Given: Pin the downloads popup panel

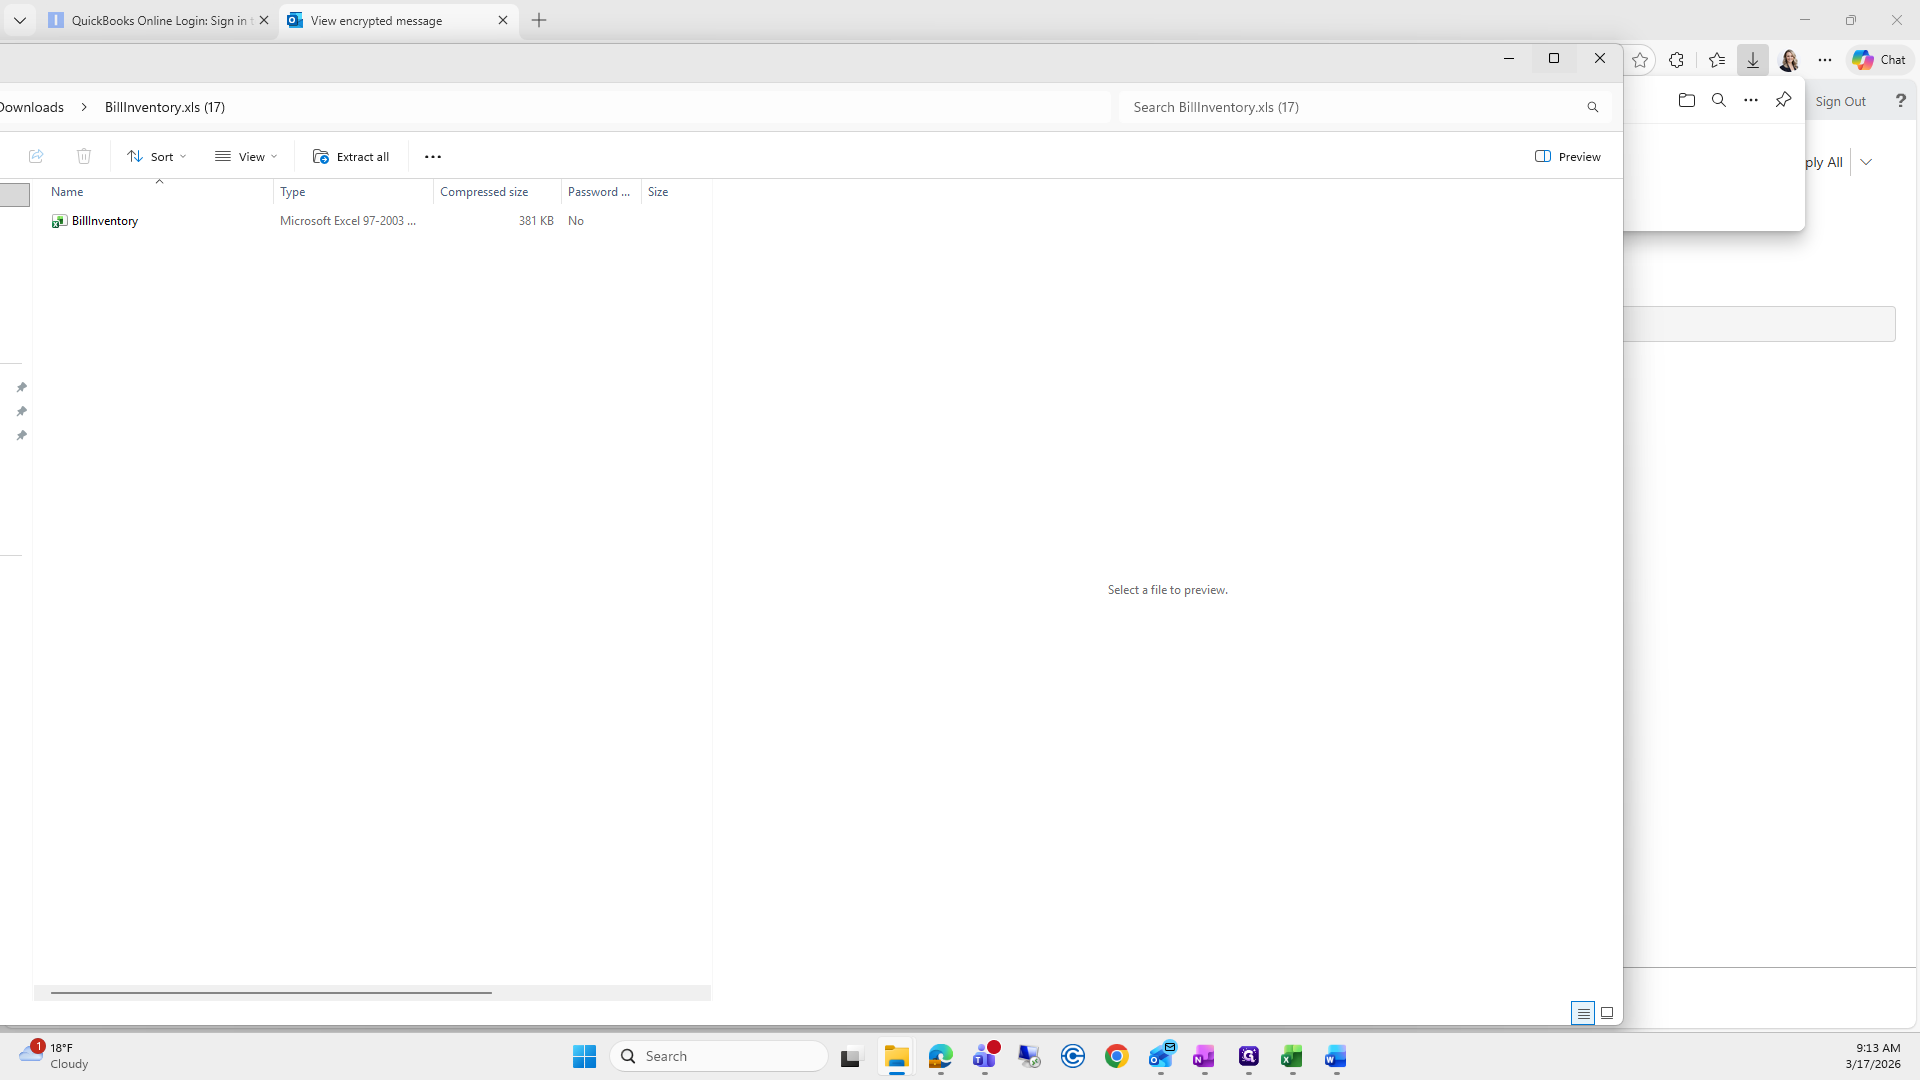Looking at the screenshot, I should point(1783,100).
